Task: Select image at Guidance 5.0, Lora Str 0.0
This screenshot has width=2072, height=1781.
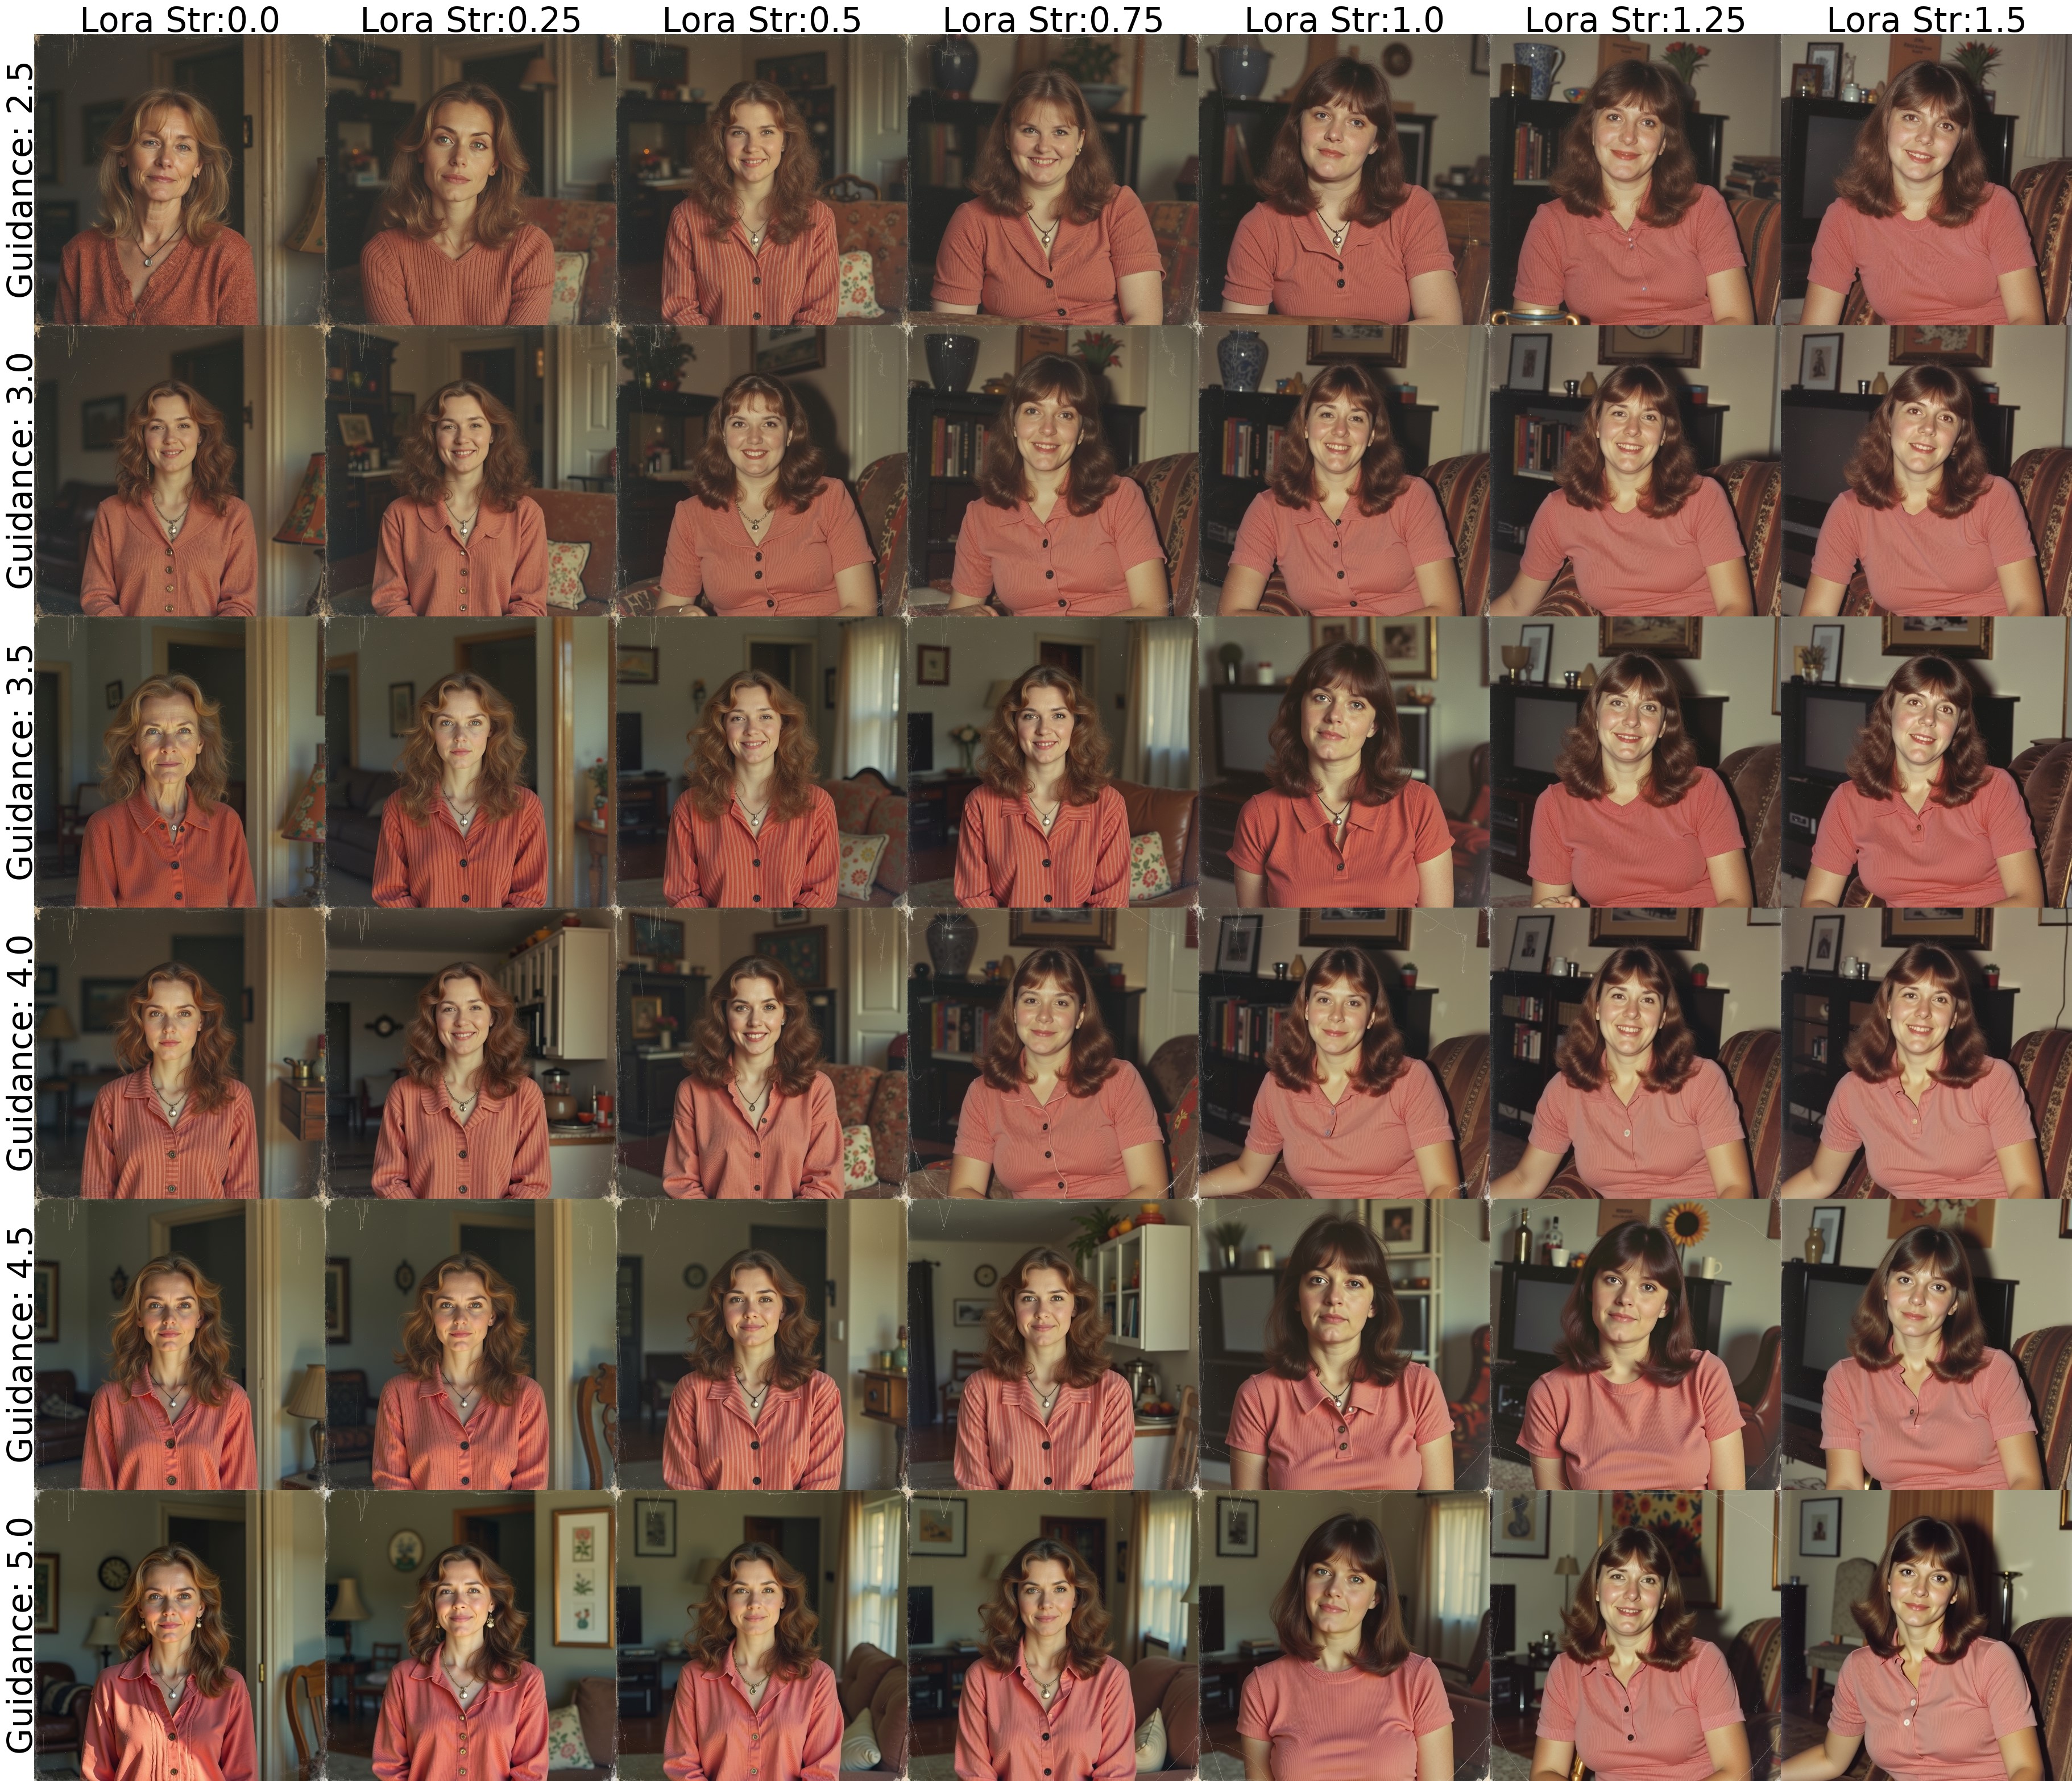Action: click(x=180, y=1635)
